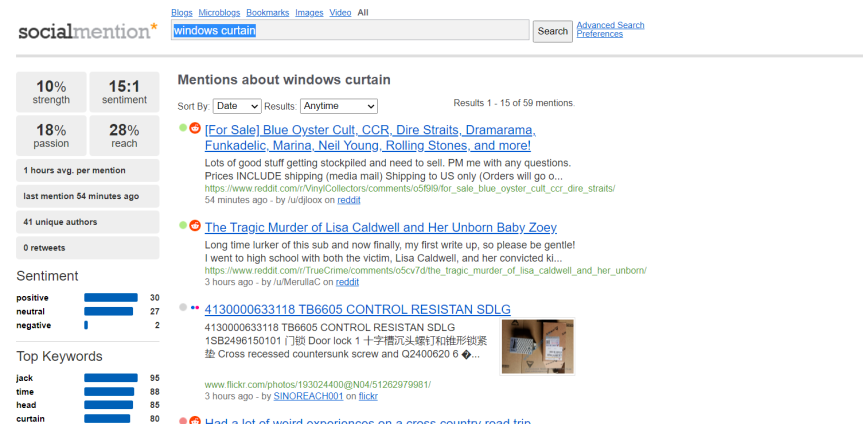Click the Flickr icon beside the 4130000633118 result
Screen dimensions: 863x426
[195, 308]
